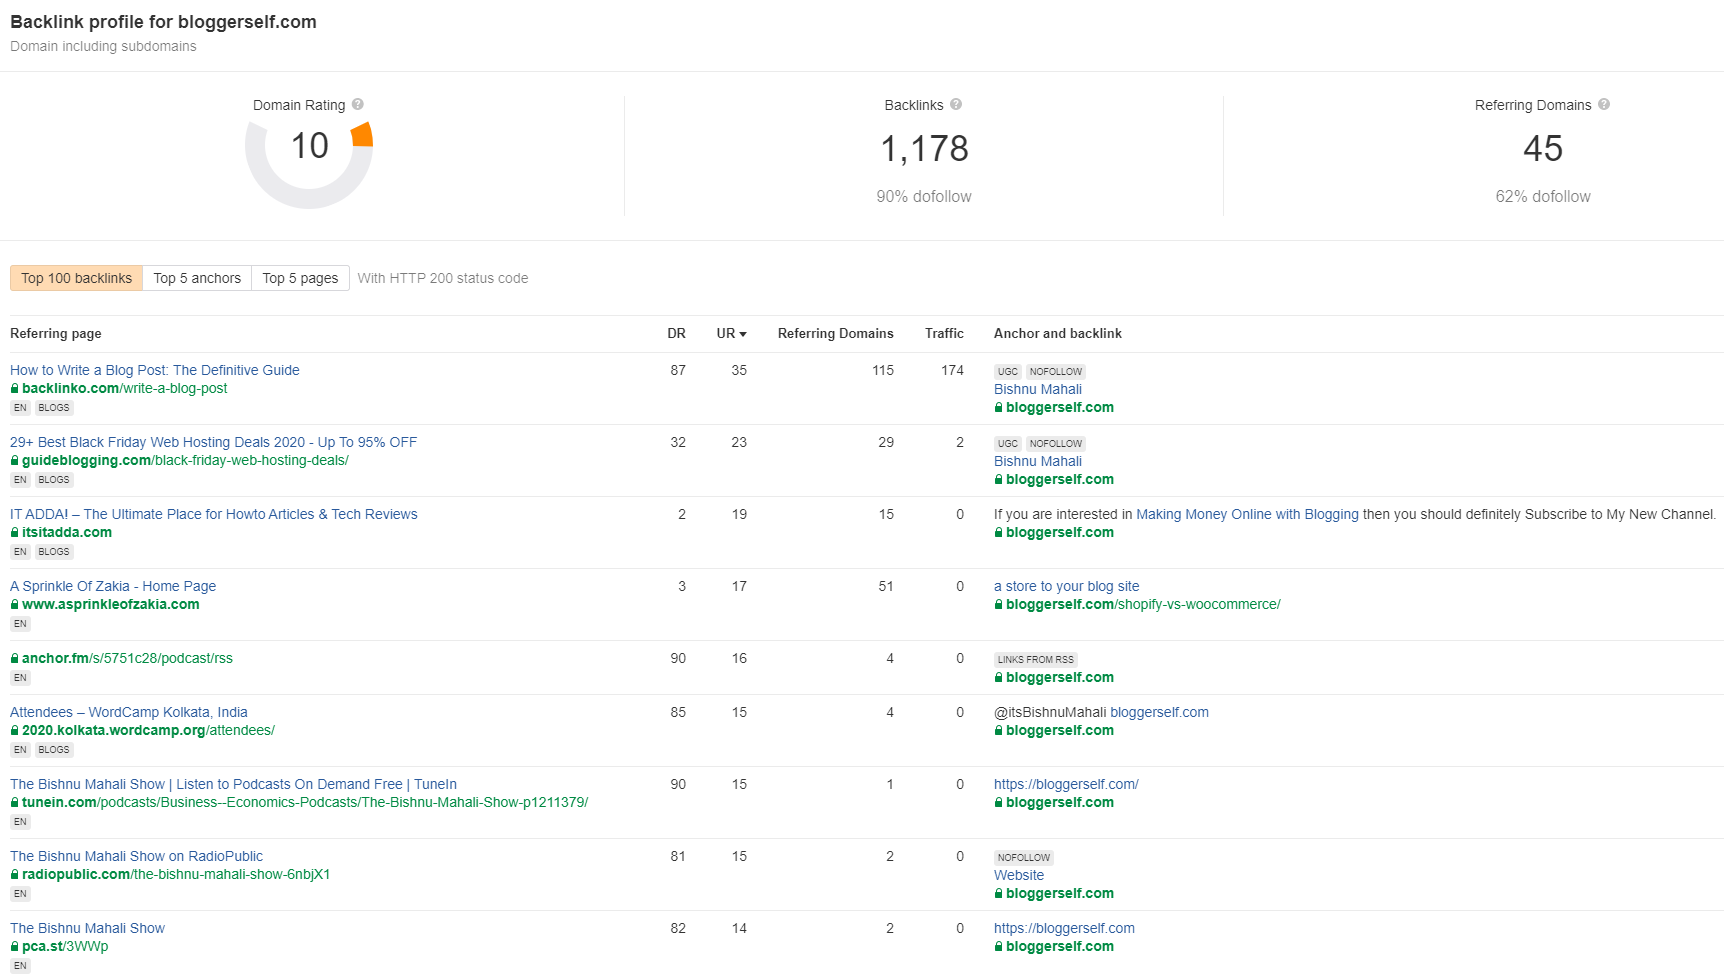Image resolution: width=1724 pixels, height=979 pixels.
Task: Open the backlinko.com/write-a-blog-post URL
Action: pos(124,388)
